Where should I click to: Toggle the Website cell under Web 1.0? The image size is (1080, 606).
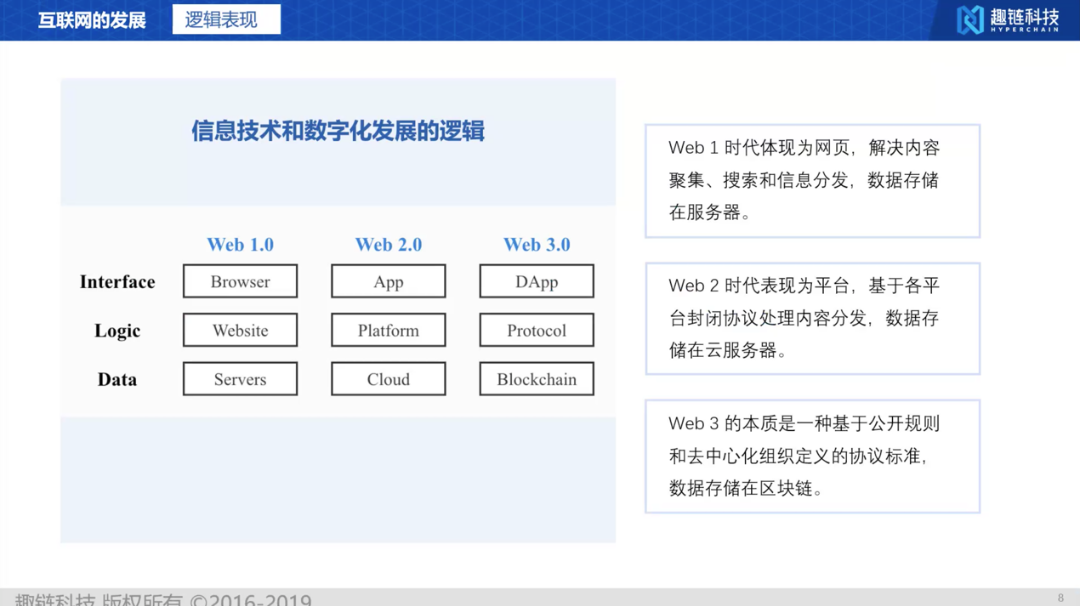click(x=240, y=330)
